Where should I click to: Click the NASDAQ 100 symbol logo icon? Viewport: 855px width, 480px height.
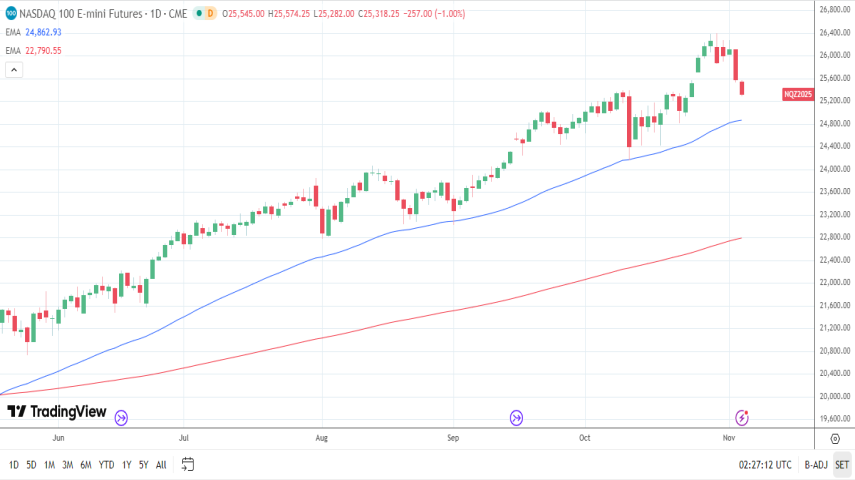pos(10,14)
